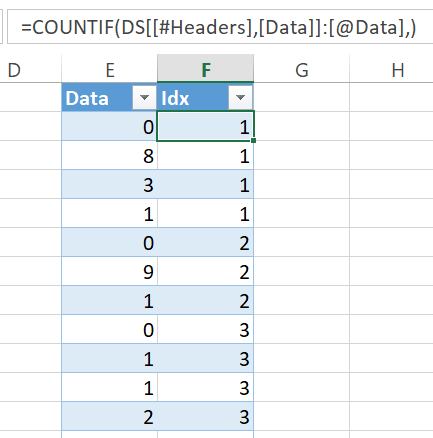433x438 pixels.
Task: Open the Data column filter dropdown
Action: point(144,98)
